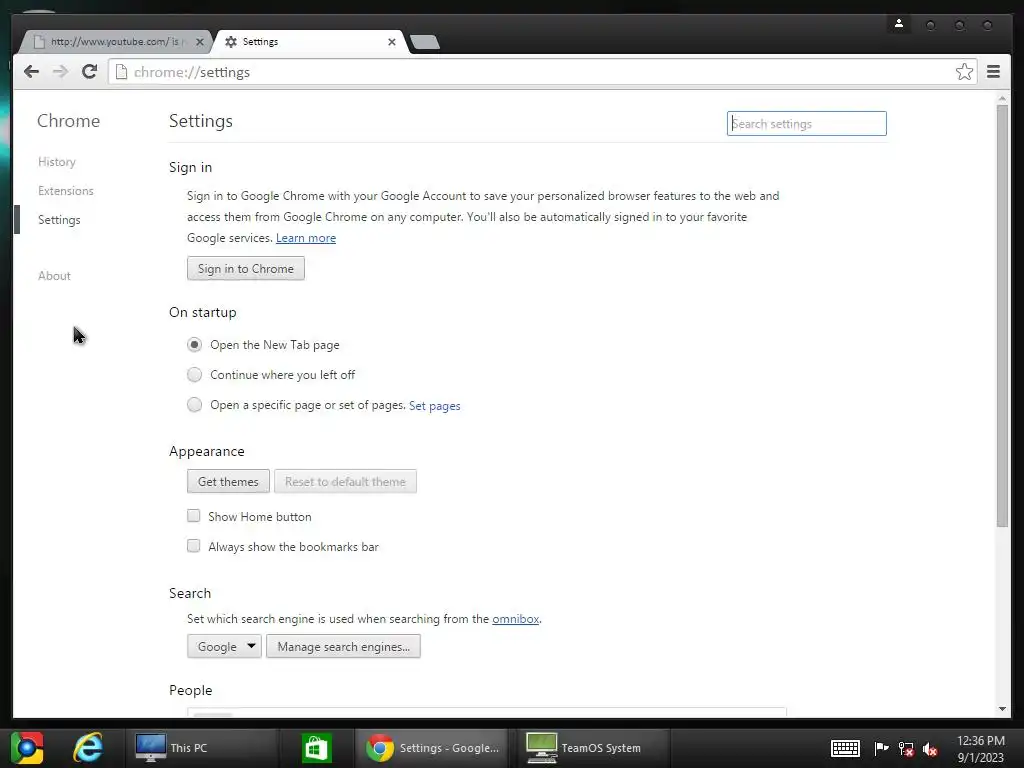1024x768 pixels.
Task: Select Open a specific page or set of pages
Action: [x=194, y=404]
